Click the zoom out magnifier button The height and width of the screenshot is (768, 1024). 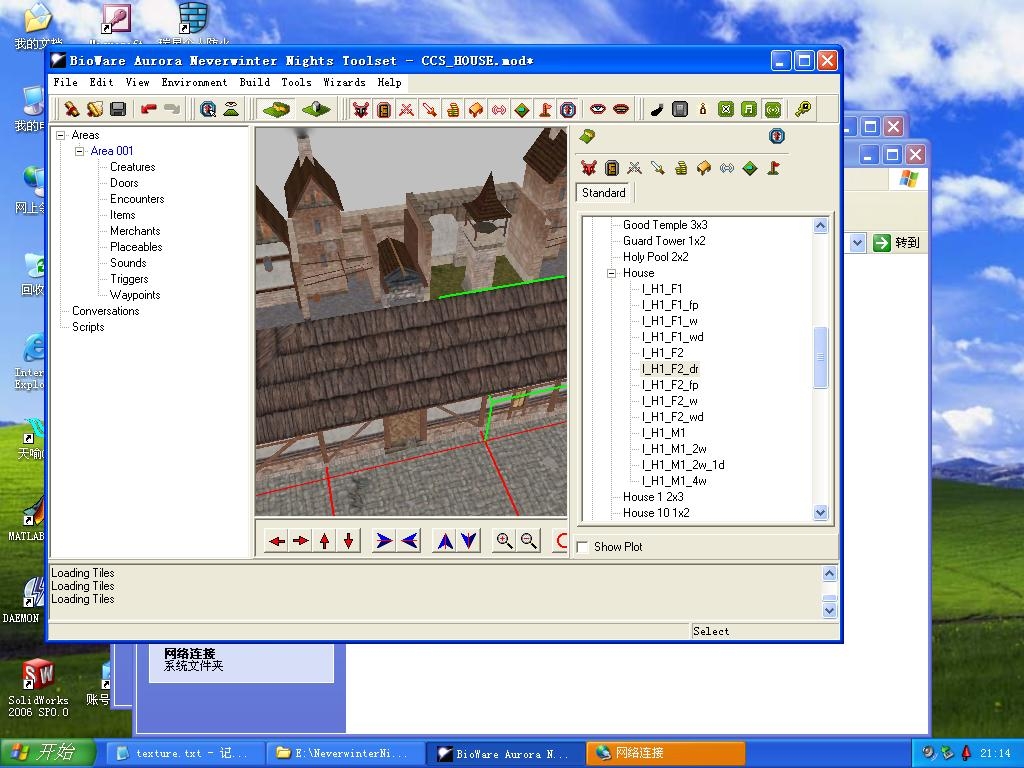click(x=529, y=541)
